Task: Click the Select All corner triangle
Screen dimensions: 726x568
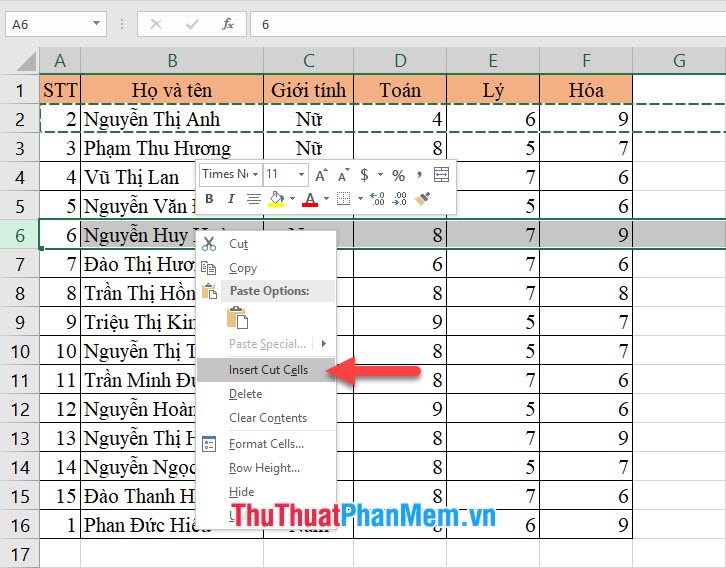Action: pyautogui.click(x=26, y=61)
